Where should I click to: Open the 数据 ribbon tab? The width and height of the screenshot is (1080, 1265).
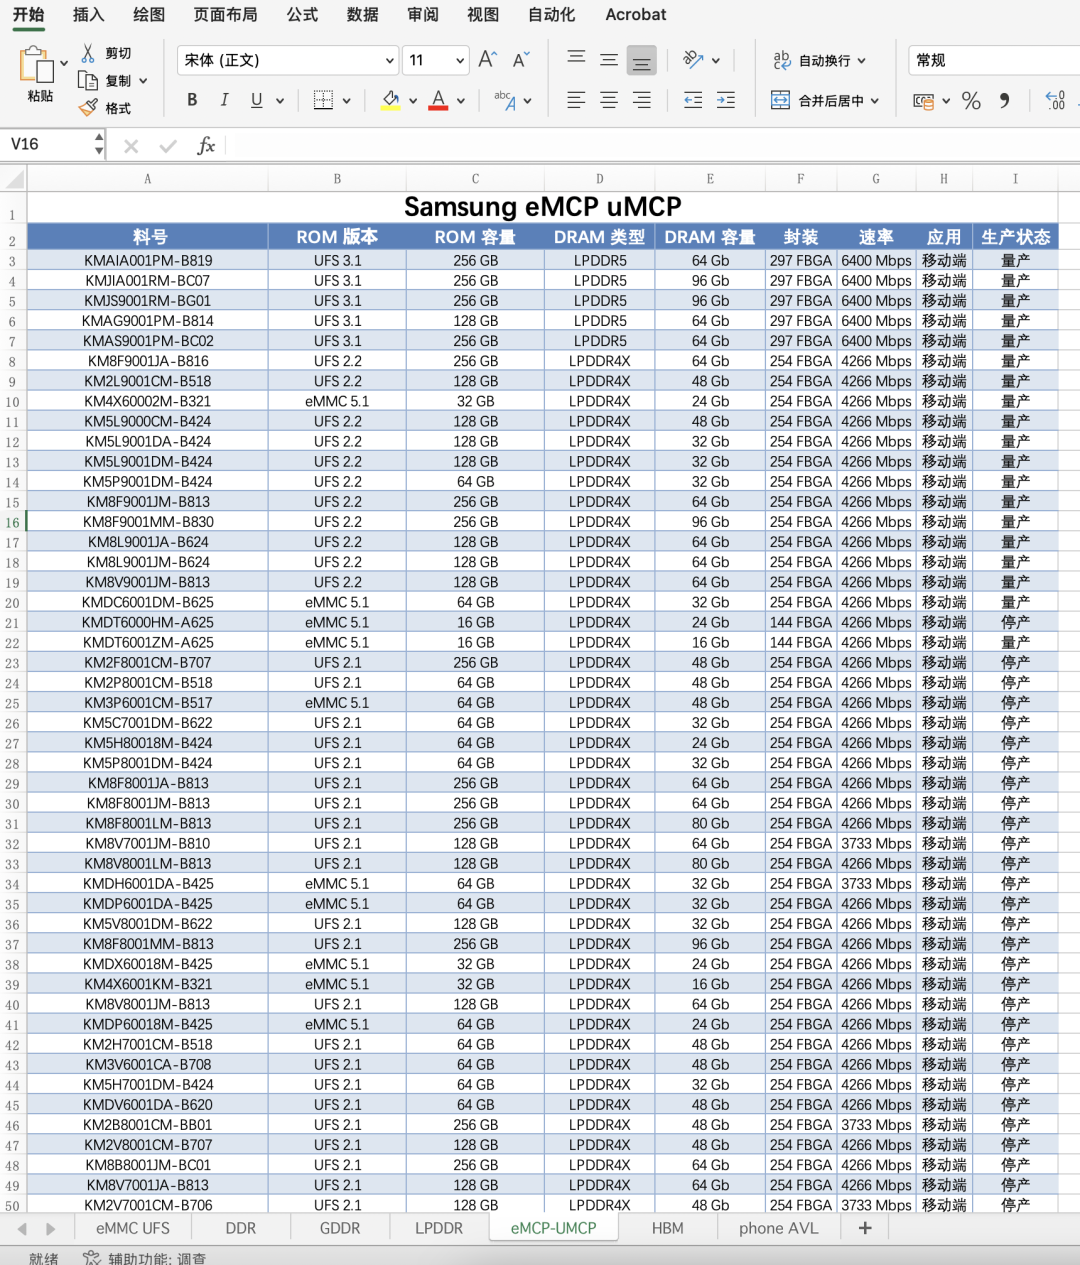click(362, 15)
